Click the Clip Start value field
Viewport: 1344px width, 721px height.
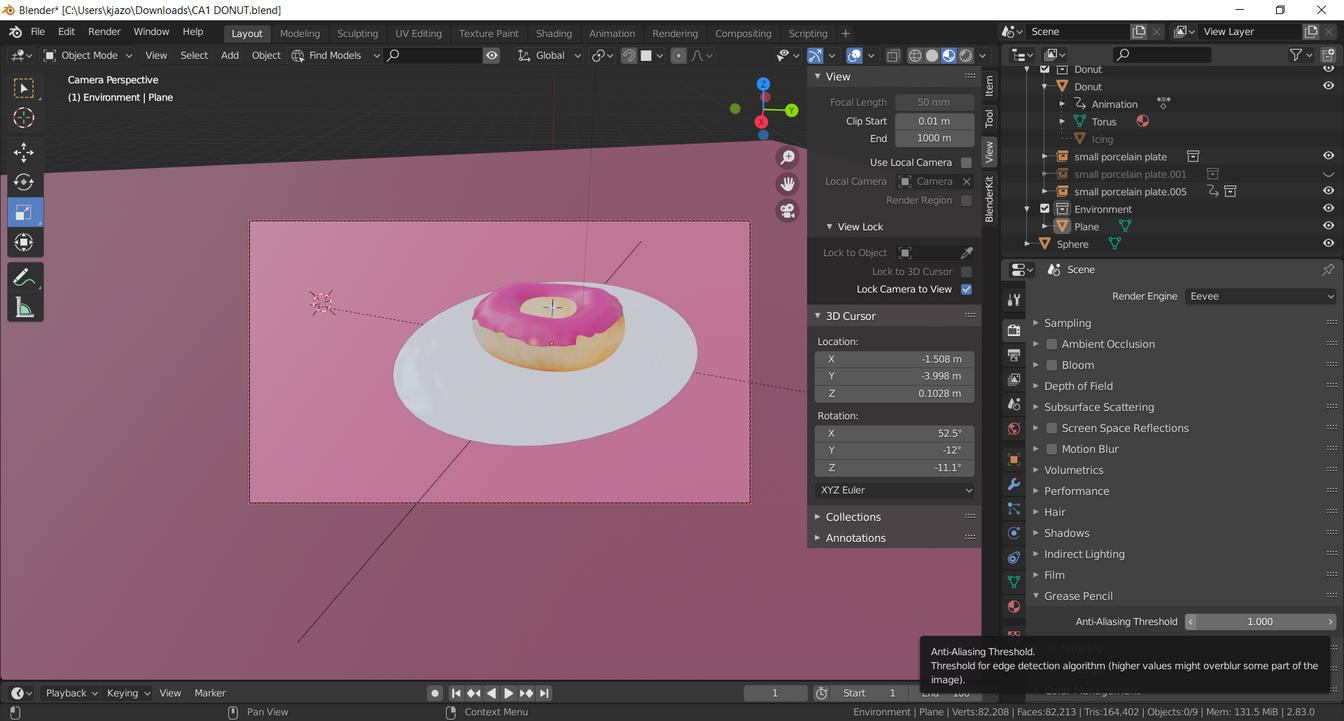[x=934, y=121]
